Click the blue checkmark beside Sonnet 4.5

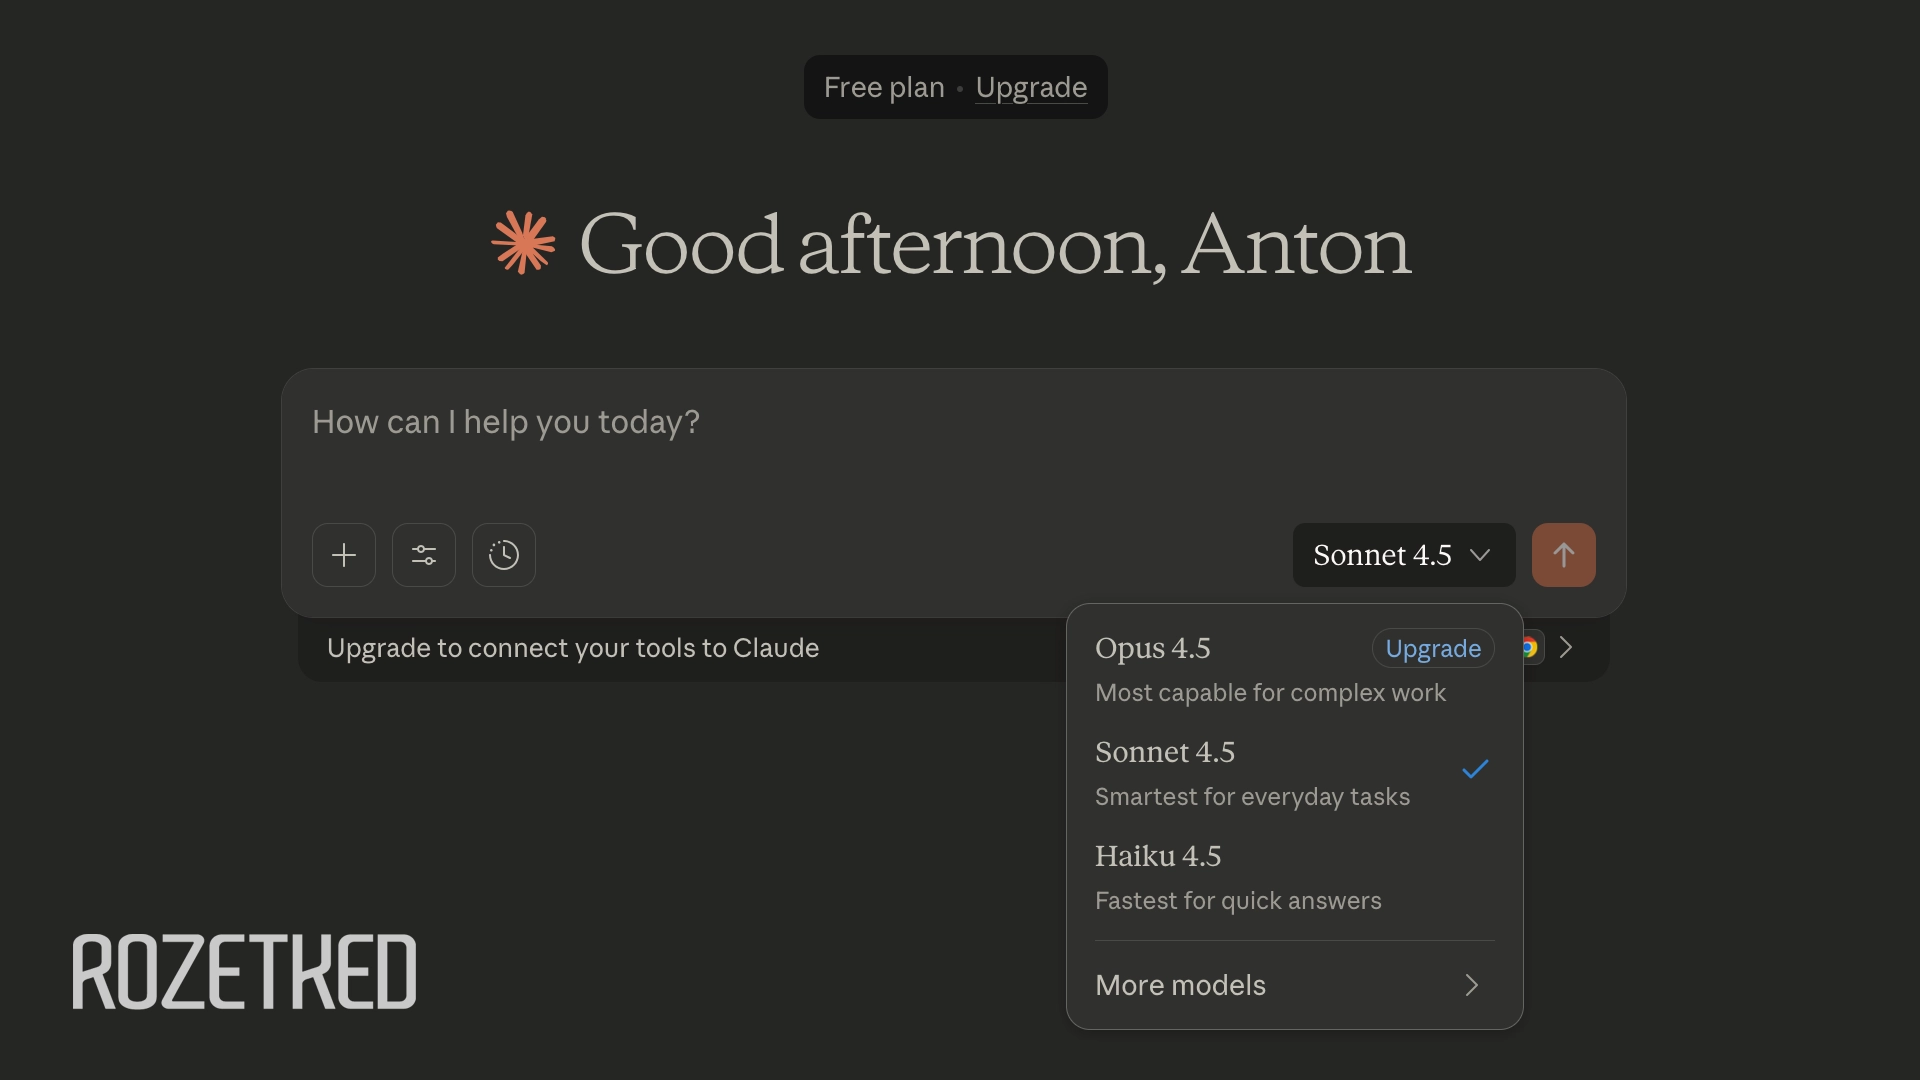(x=1475, y=769)
